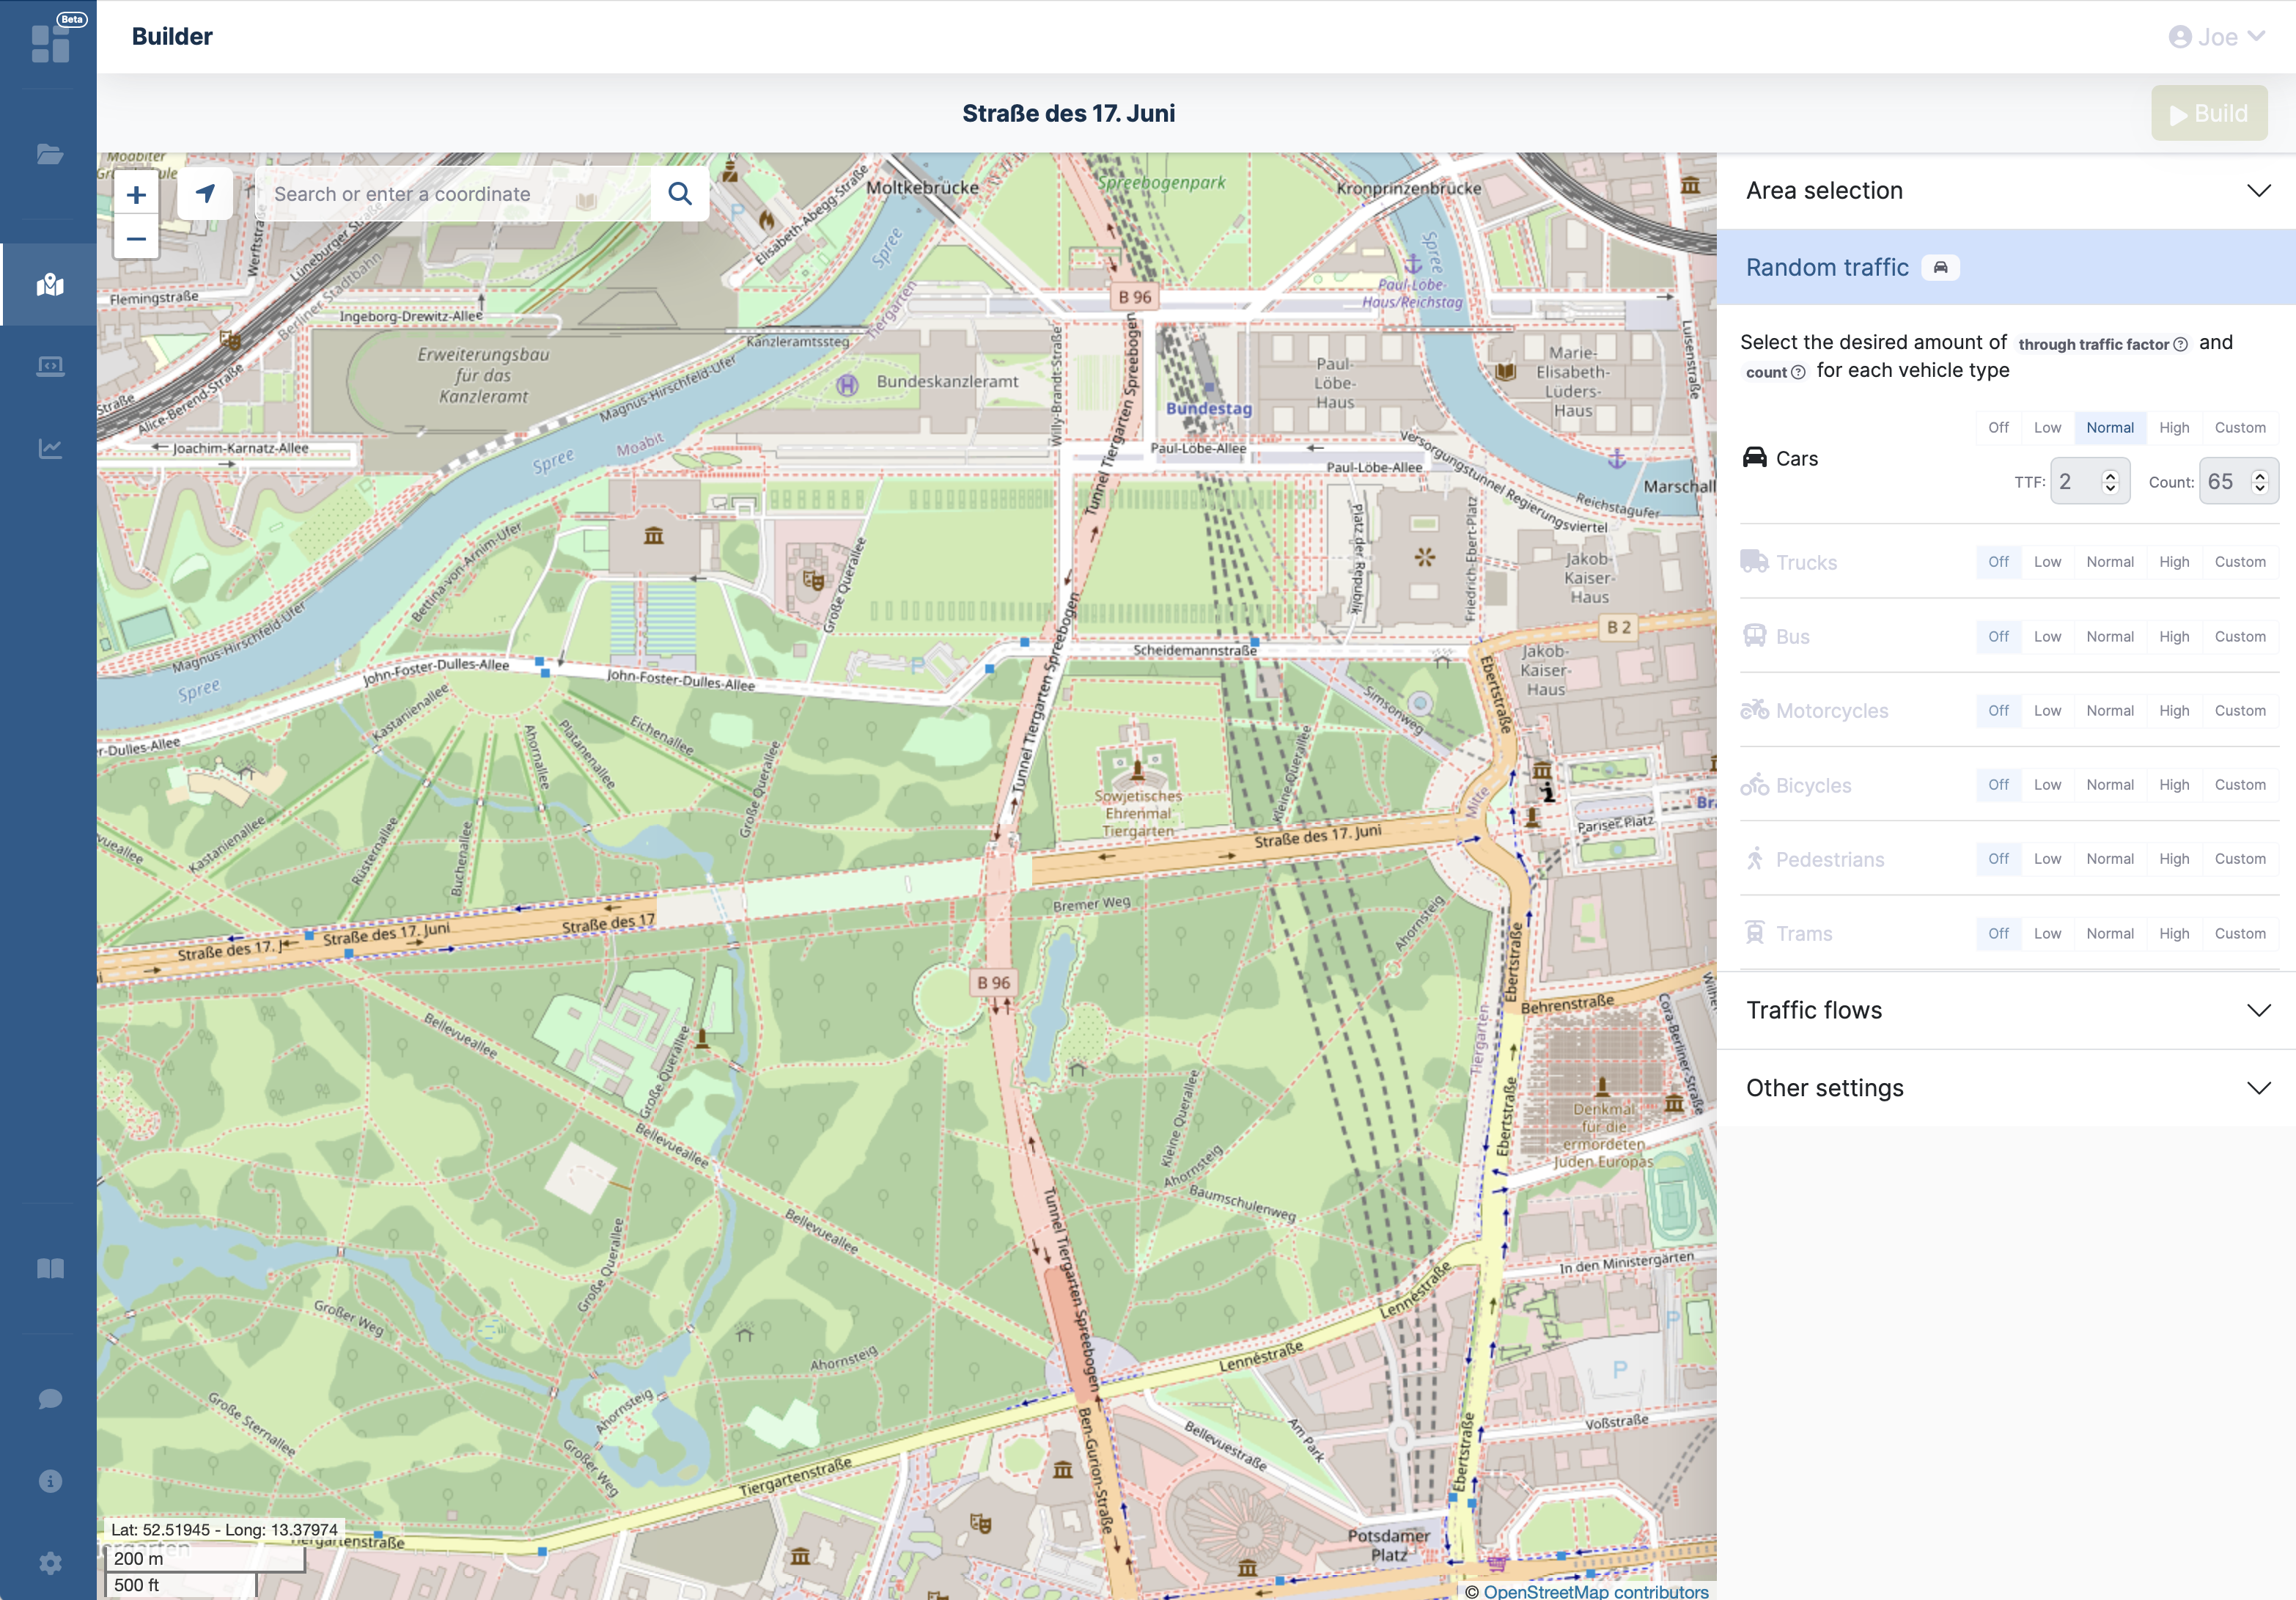Set Bus traffic to High

click(x=2174, y=636)
